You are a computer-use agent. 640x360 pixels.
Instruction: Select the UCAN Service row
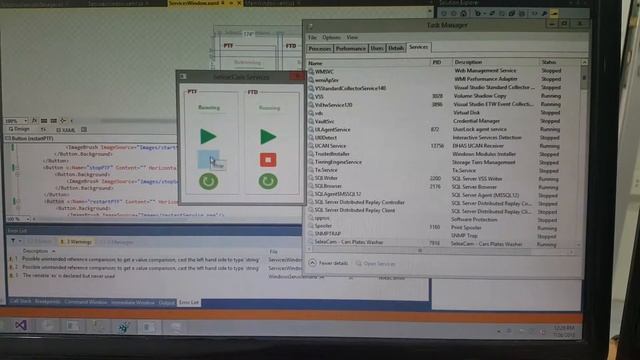click(443, 146)
